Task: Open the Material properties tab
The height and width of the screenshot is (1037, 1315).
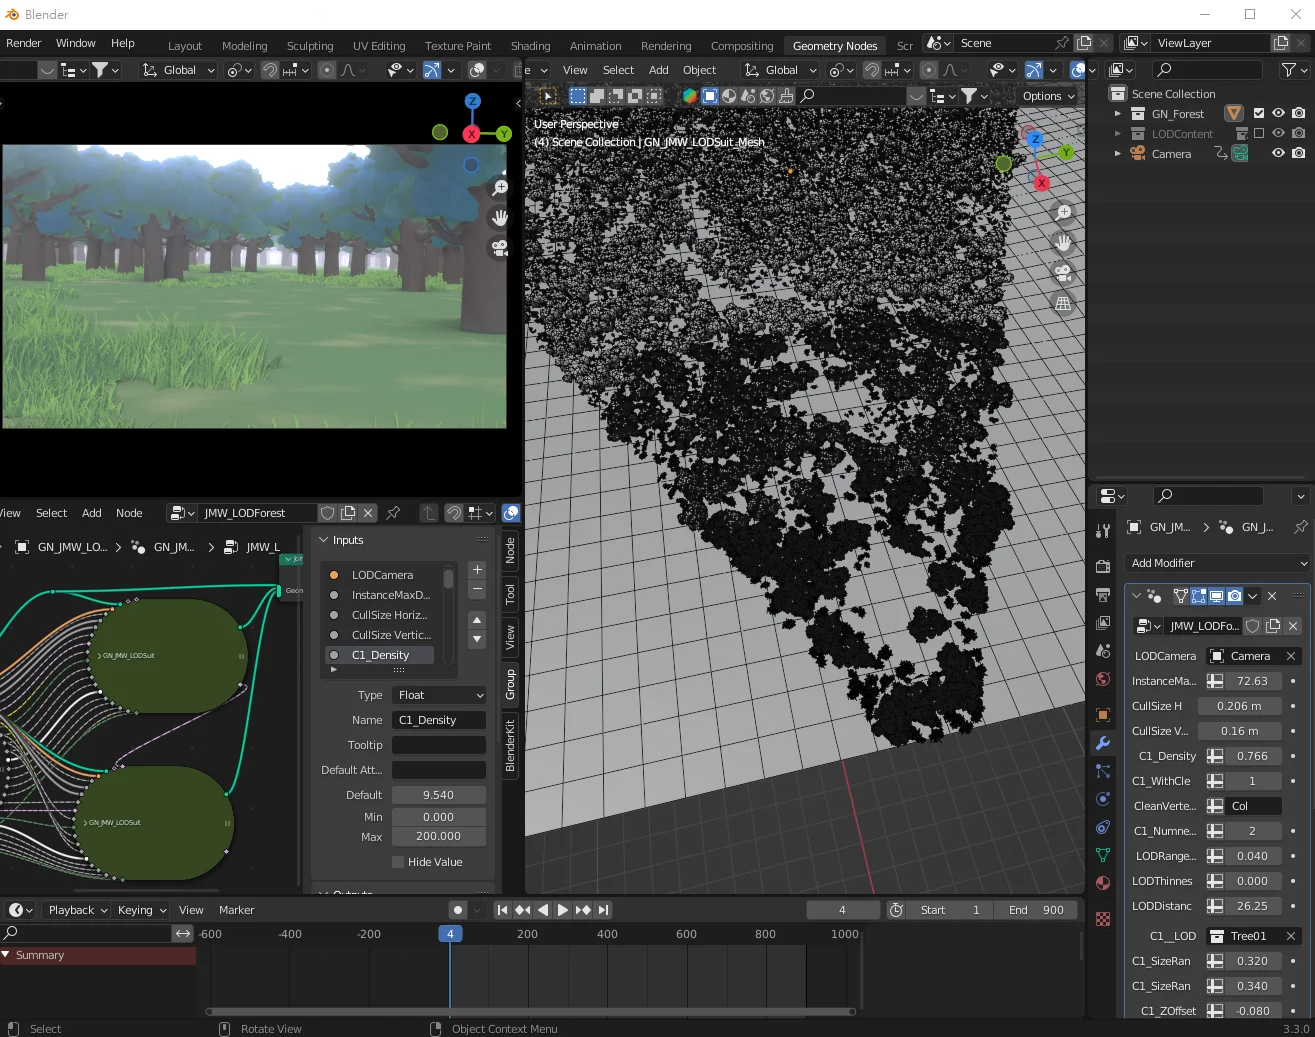Action: 1103,882
